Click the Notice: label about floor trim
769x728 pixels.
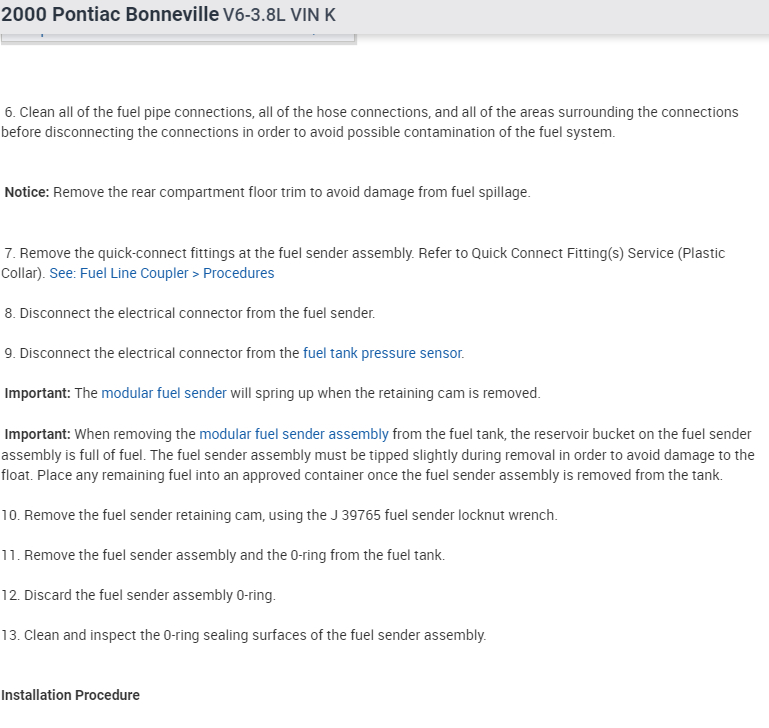click(x=27, y=192)
